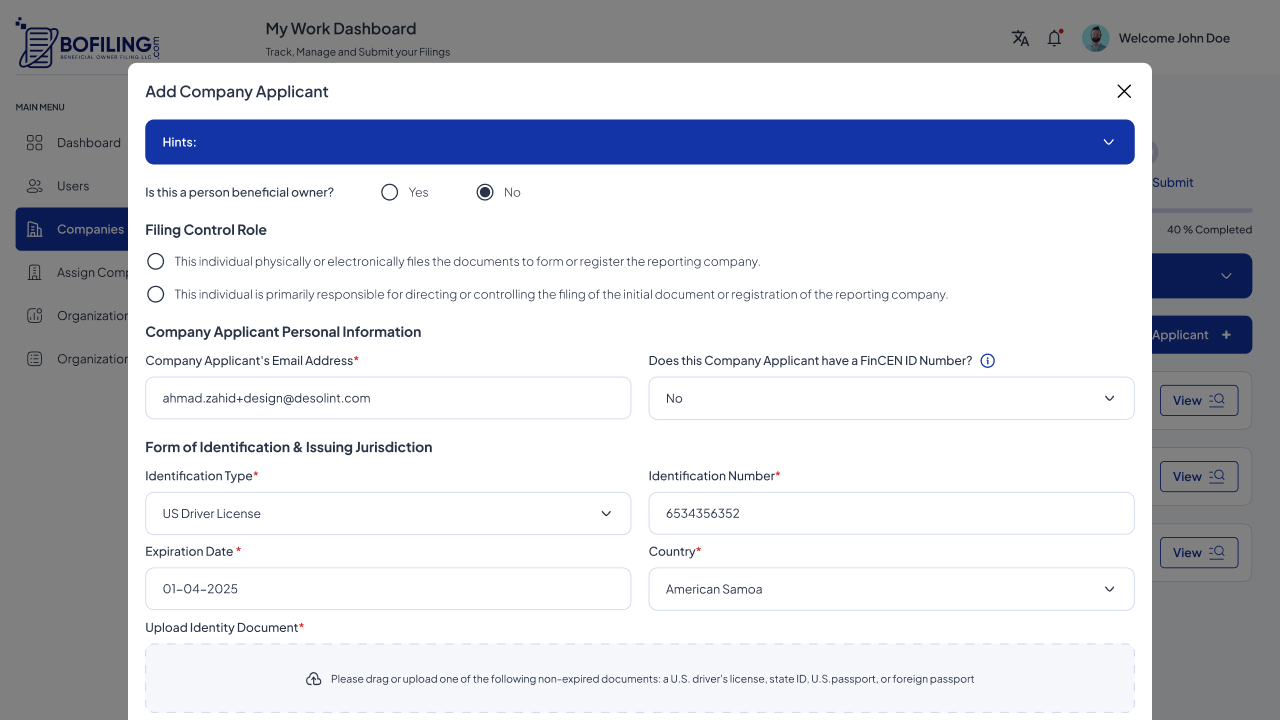
Task: Click the language translate icon
Action: 1020,38
